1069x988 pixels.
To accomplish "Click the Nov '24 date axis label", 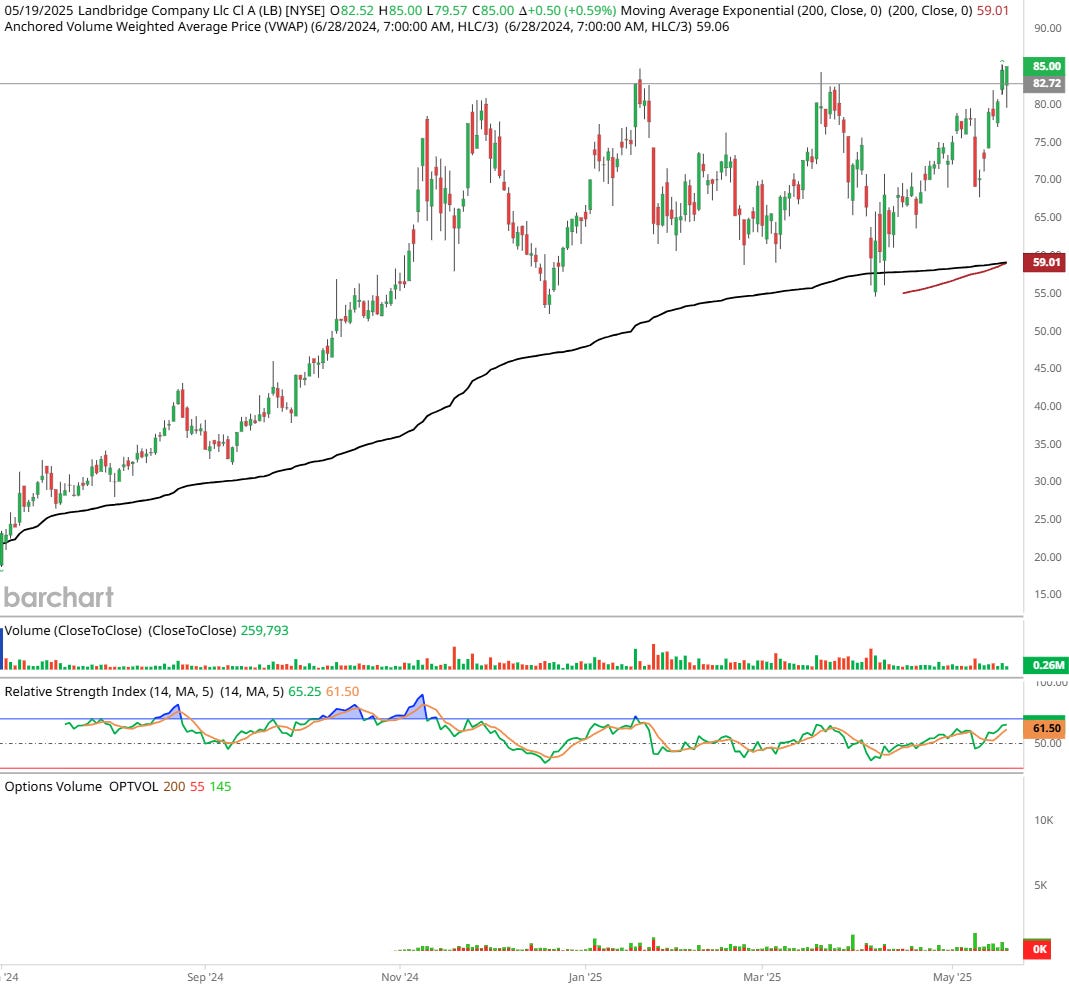I will tap(400, 977).
